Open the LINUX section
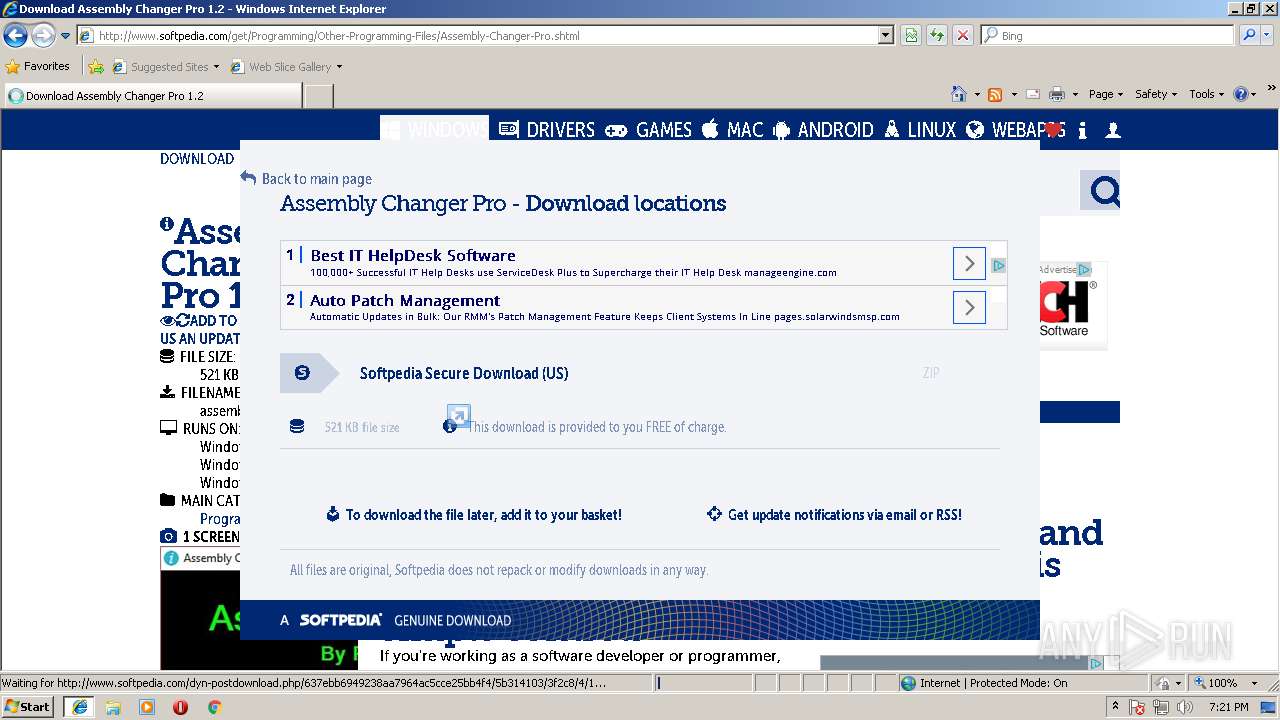1280x720 pixels. [x=920, y=129]
